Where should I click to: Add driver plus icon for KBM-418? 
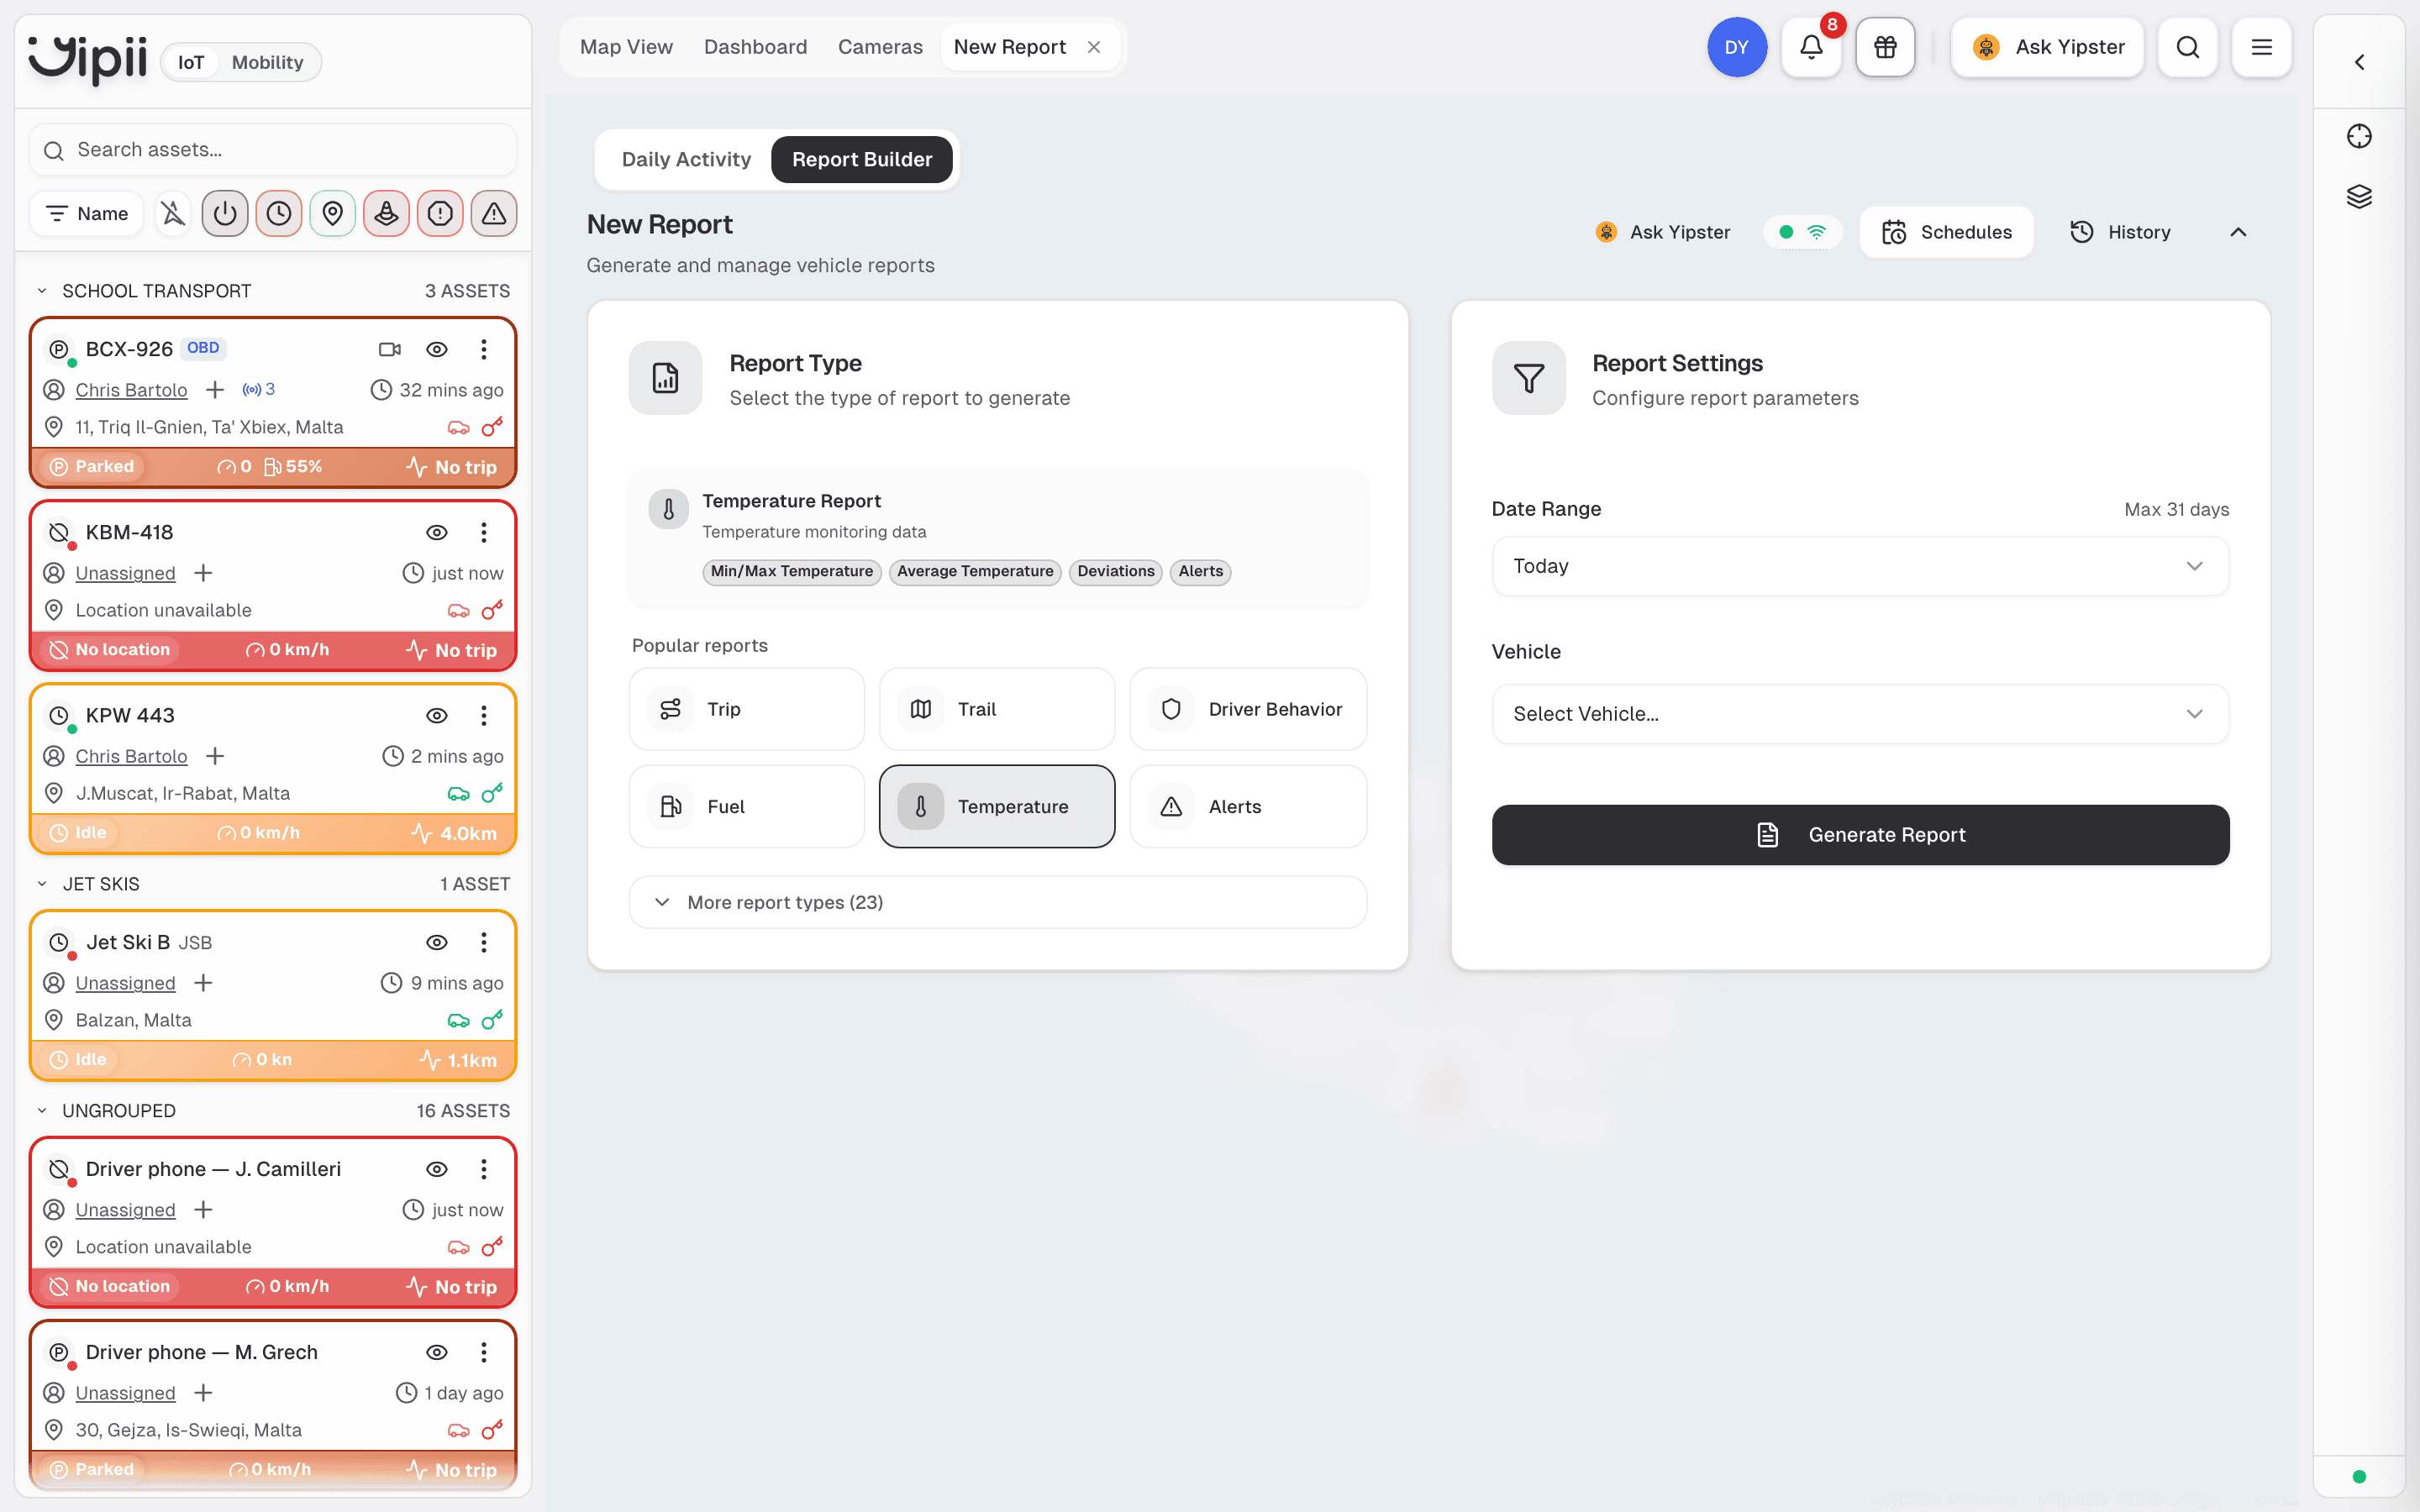tap(203, 573)
